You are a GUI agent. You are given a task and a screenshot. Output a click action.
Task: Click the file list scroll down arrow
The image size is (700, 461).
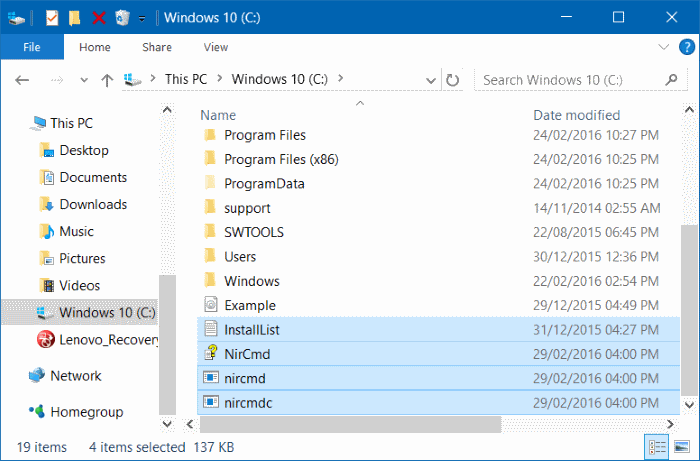(x=689, y=405)
